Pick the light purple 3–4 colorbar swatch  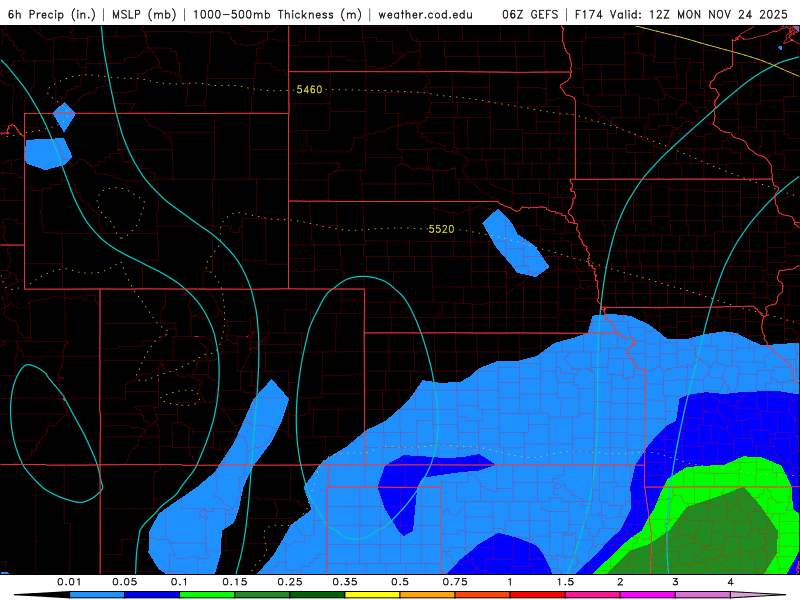click(x=703, y=595)
